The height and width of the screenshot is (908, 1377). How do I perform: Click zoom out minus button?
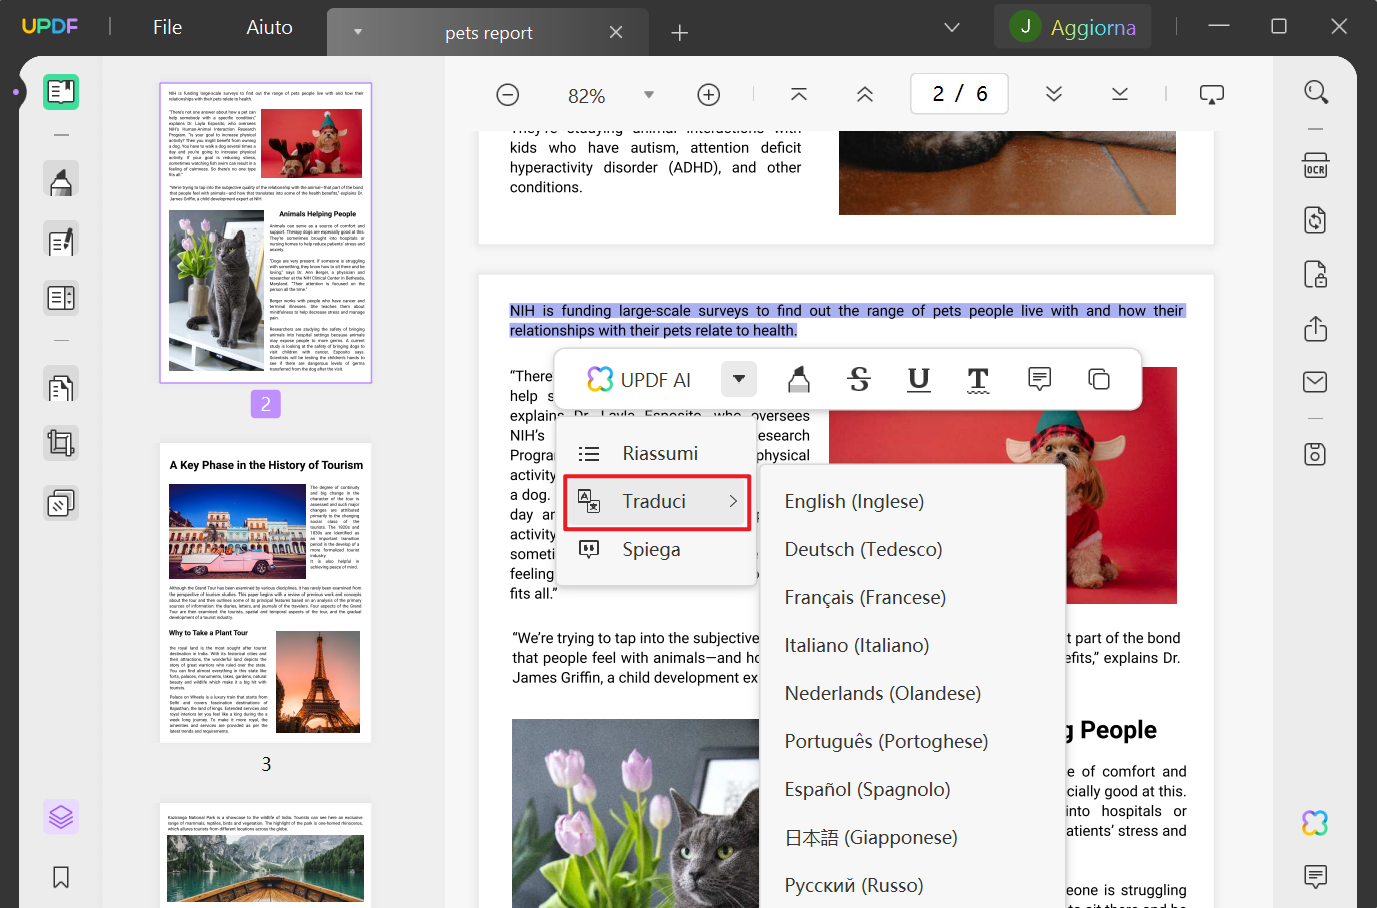click(x=508, y=95)
